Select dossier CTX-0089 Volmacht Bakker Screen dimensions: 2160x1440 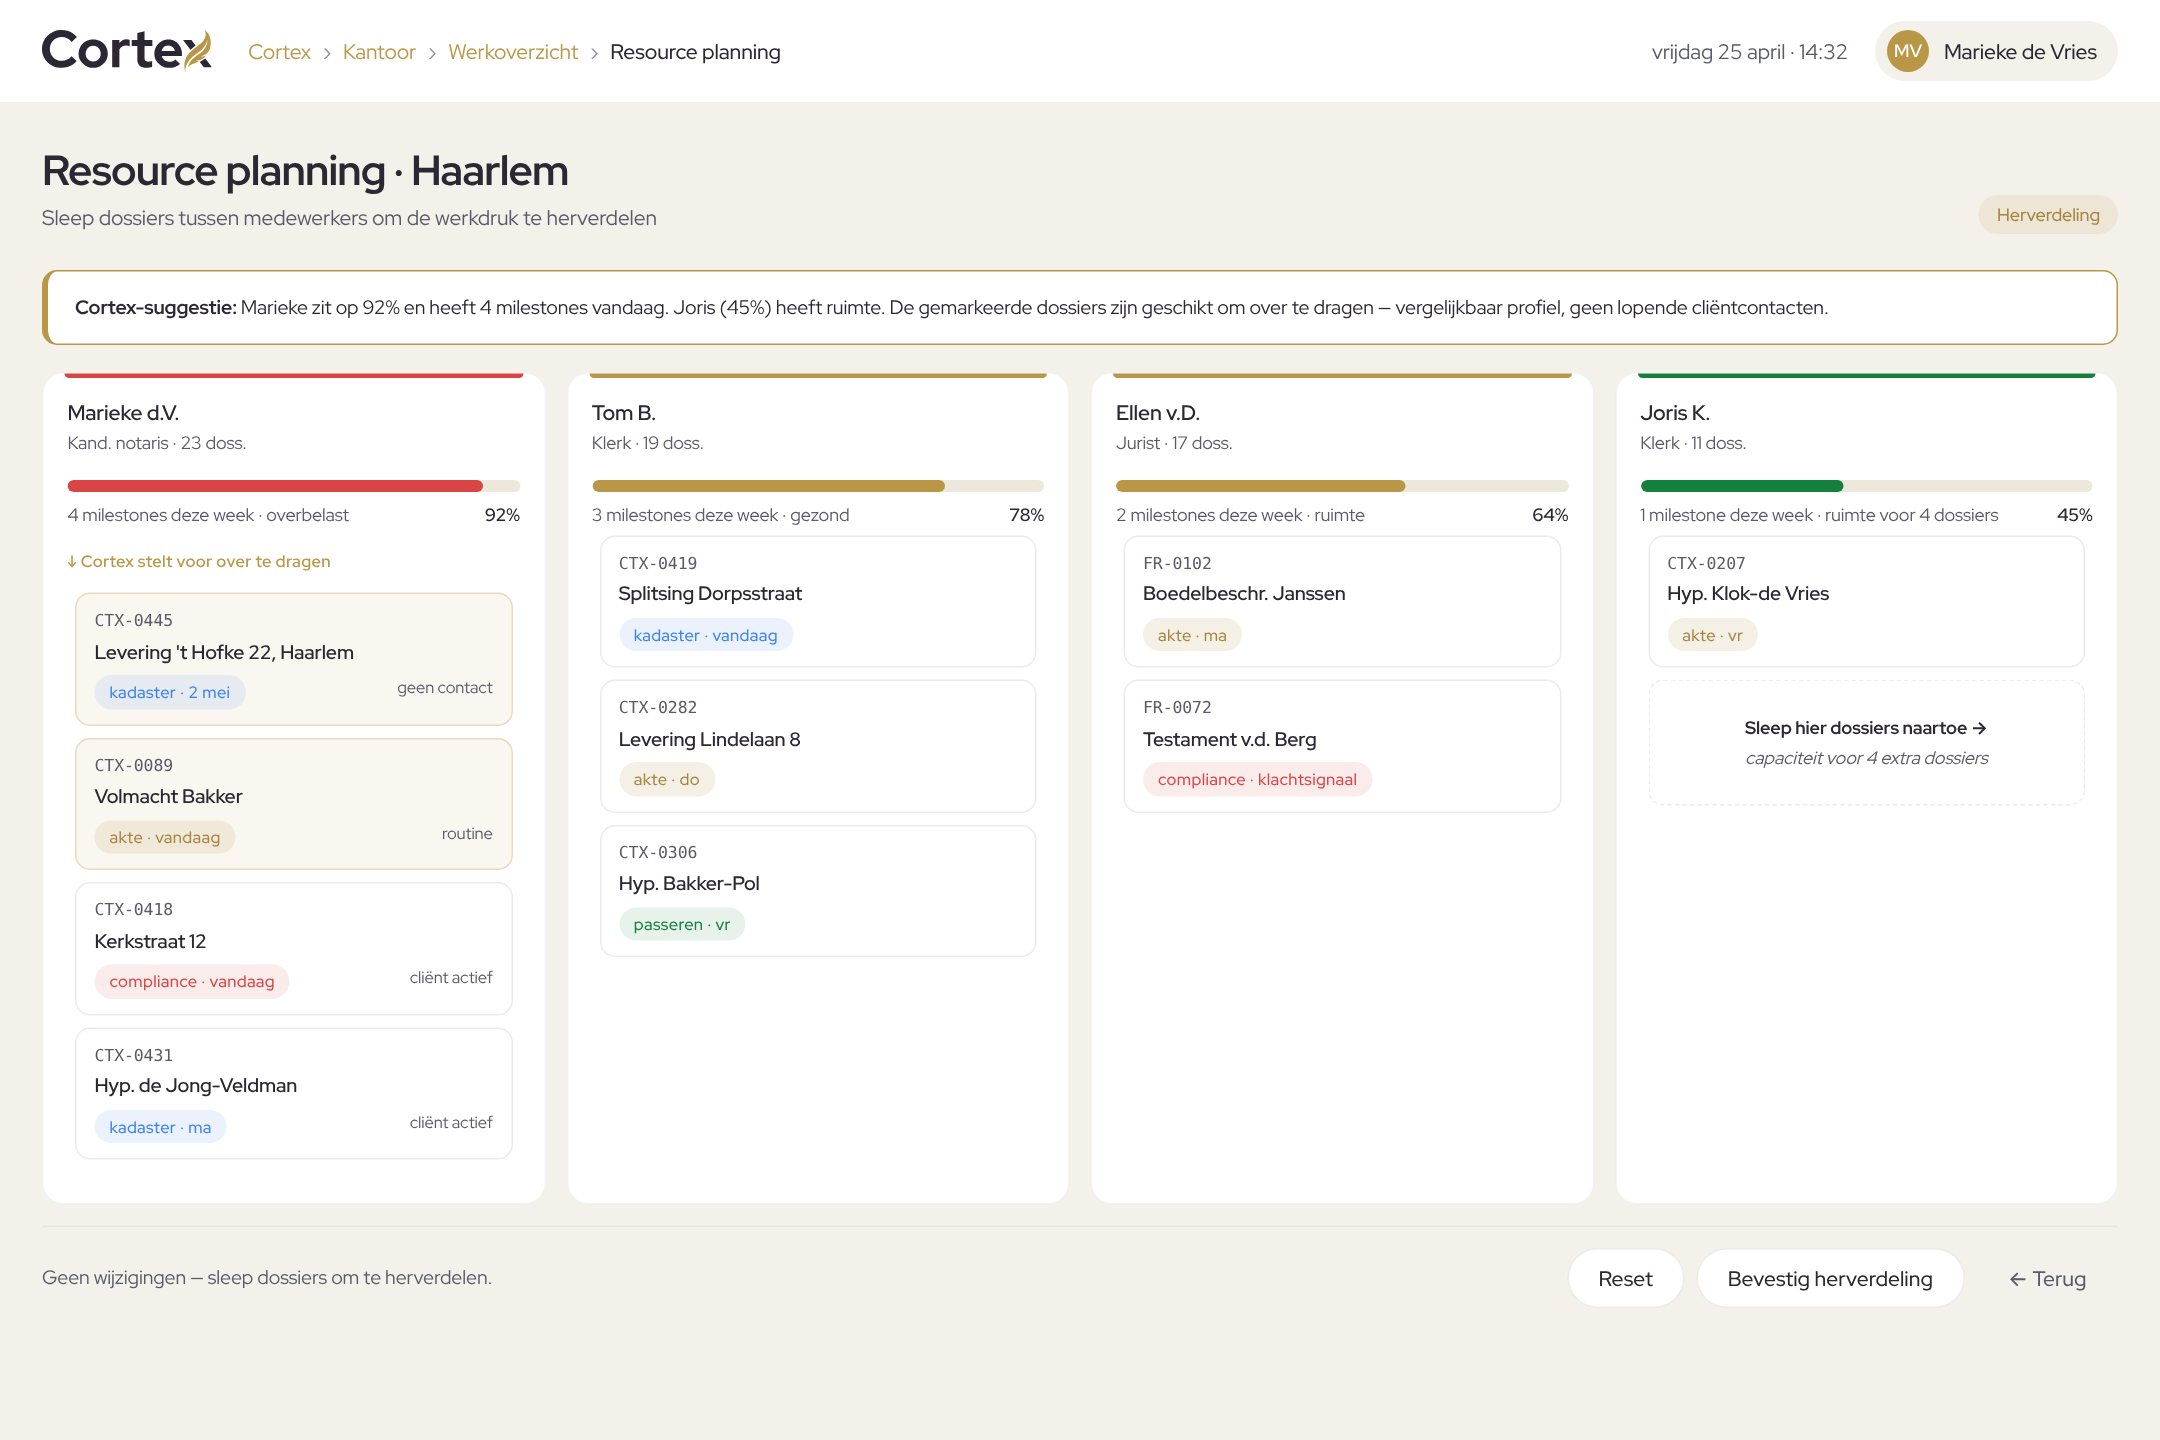click(x=294, y=804)
